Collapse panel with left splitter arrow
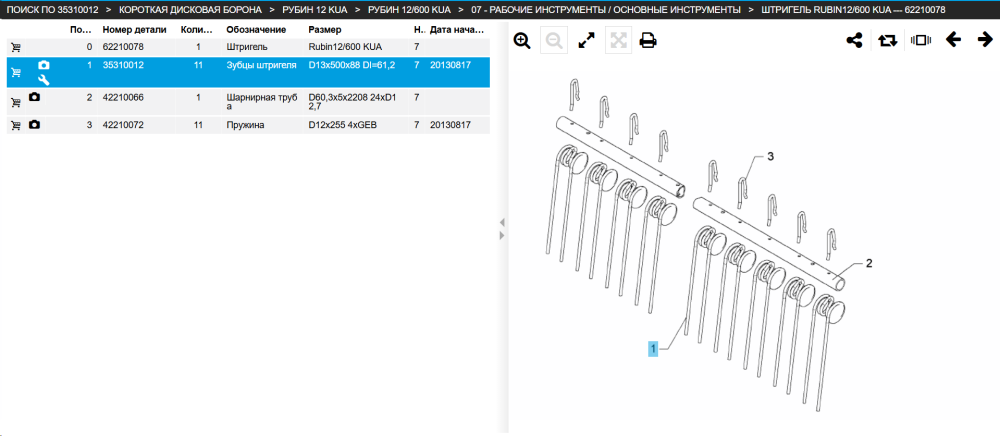 [502, 222]
